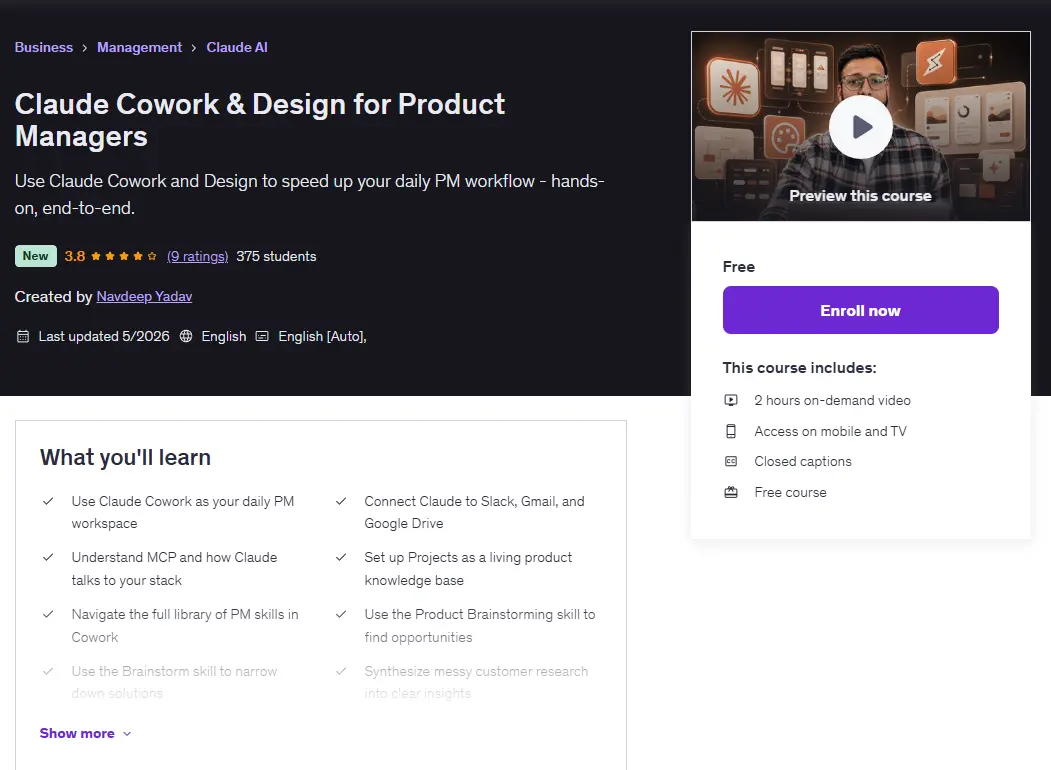Click the 3.8 rating number

pyautogui.click(x=74, y=256)
